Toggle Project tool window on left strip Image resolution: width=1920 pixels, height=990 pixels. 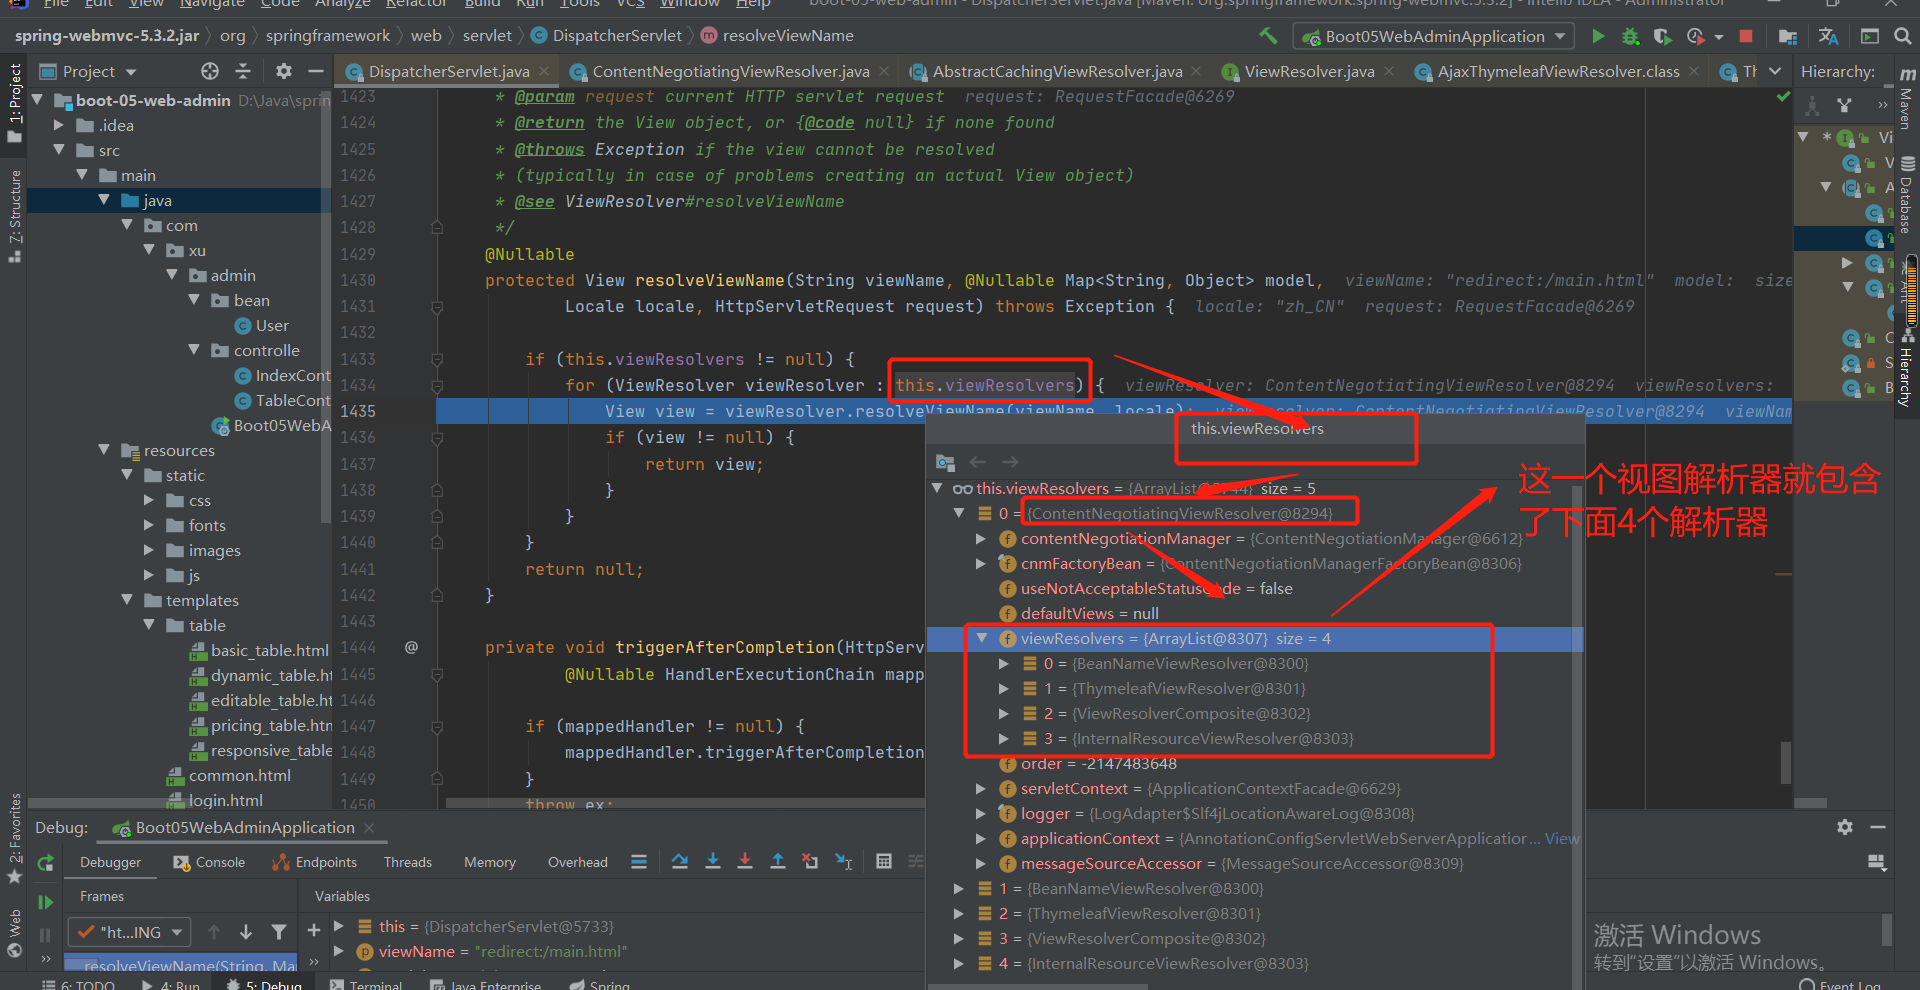tap(15, 103)
